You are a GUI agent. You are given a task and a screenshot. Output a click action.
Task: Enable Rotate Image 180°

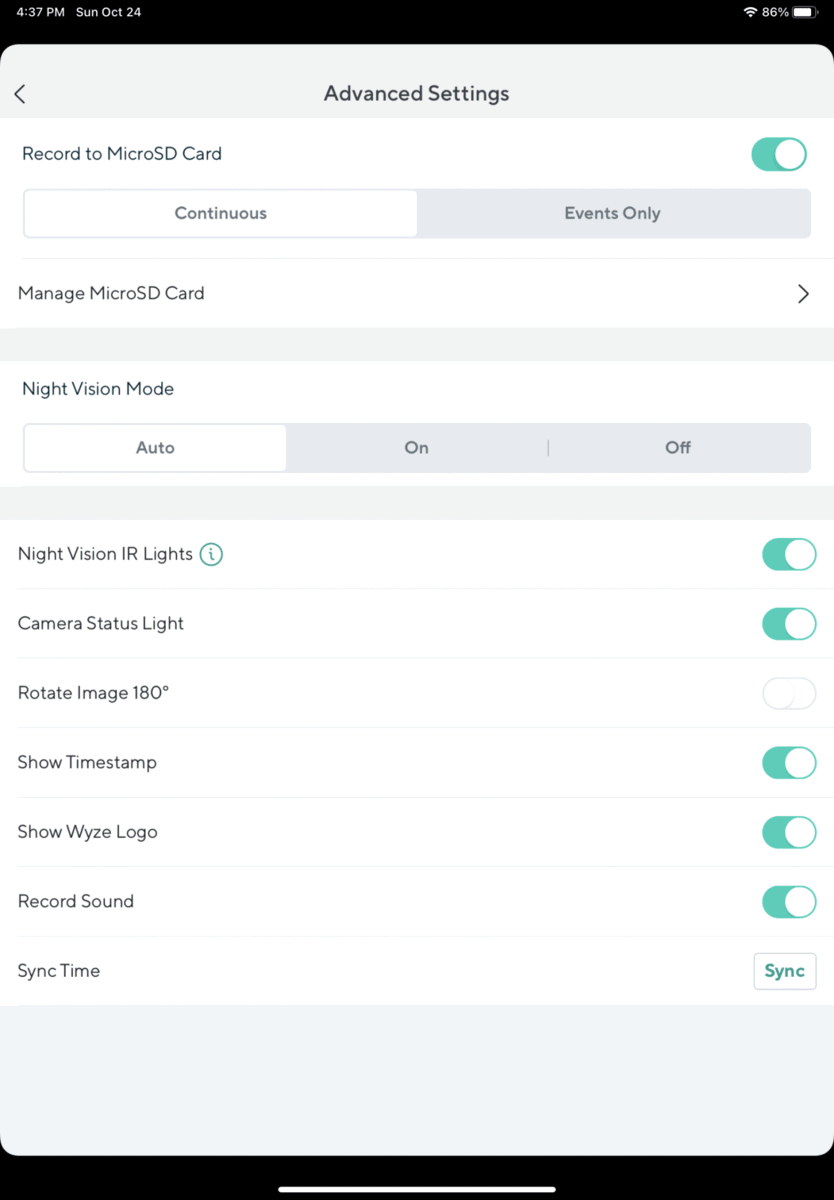pyautogui.click(x=789, y=693)
